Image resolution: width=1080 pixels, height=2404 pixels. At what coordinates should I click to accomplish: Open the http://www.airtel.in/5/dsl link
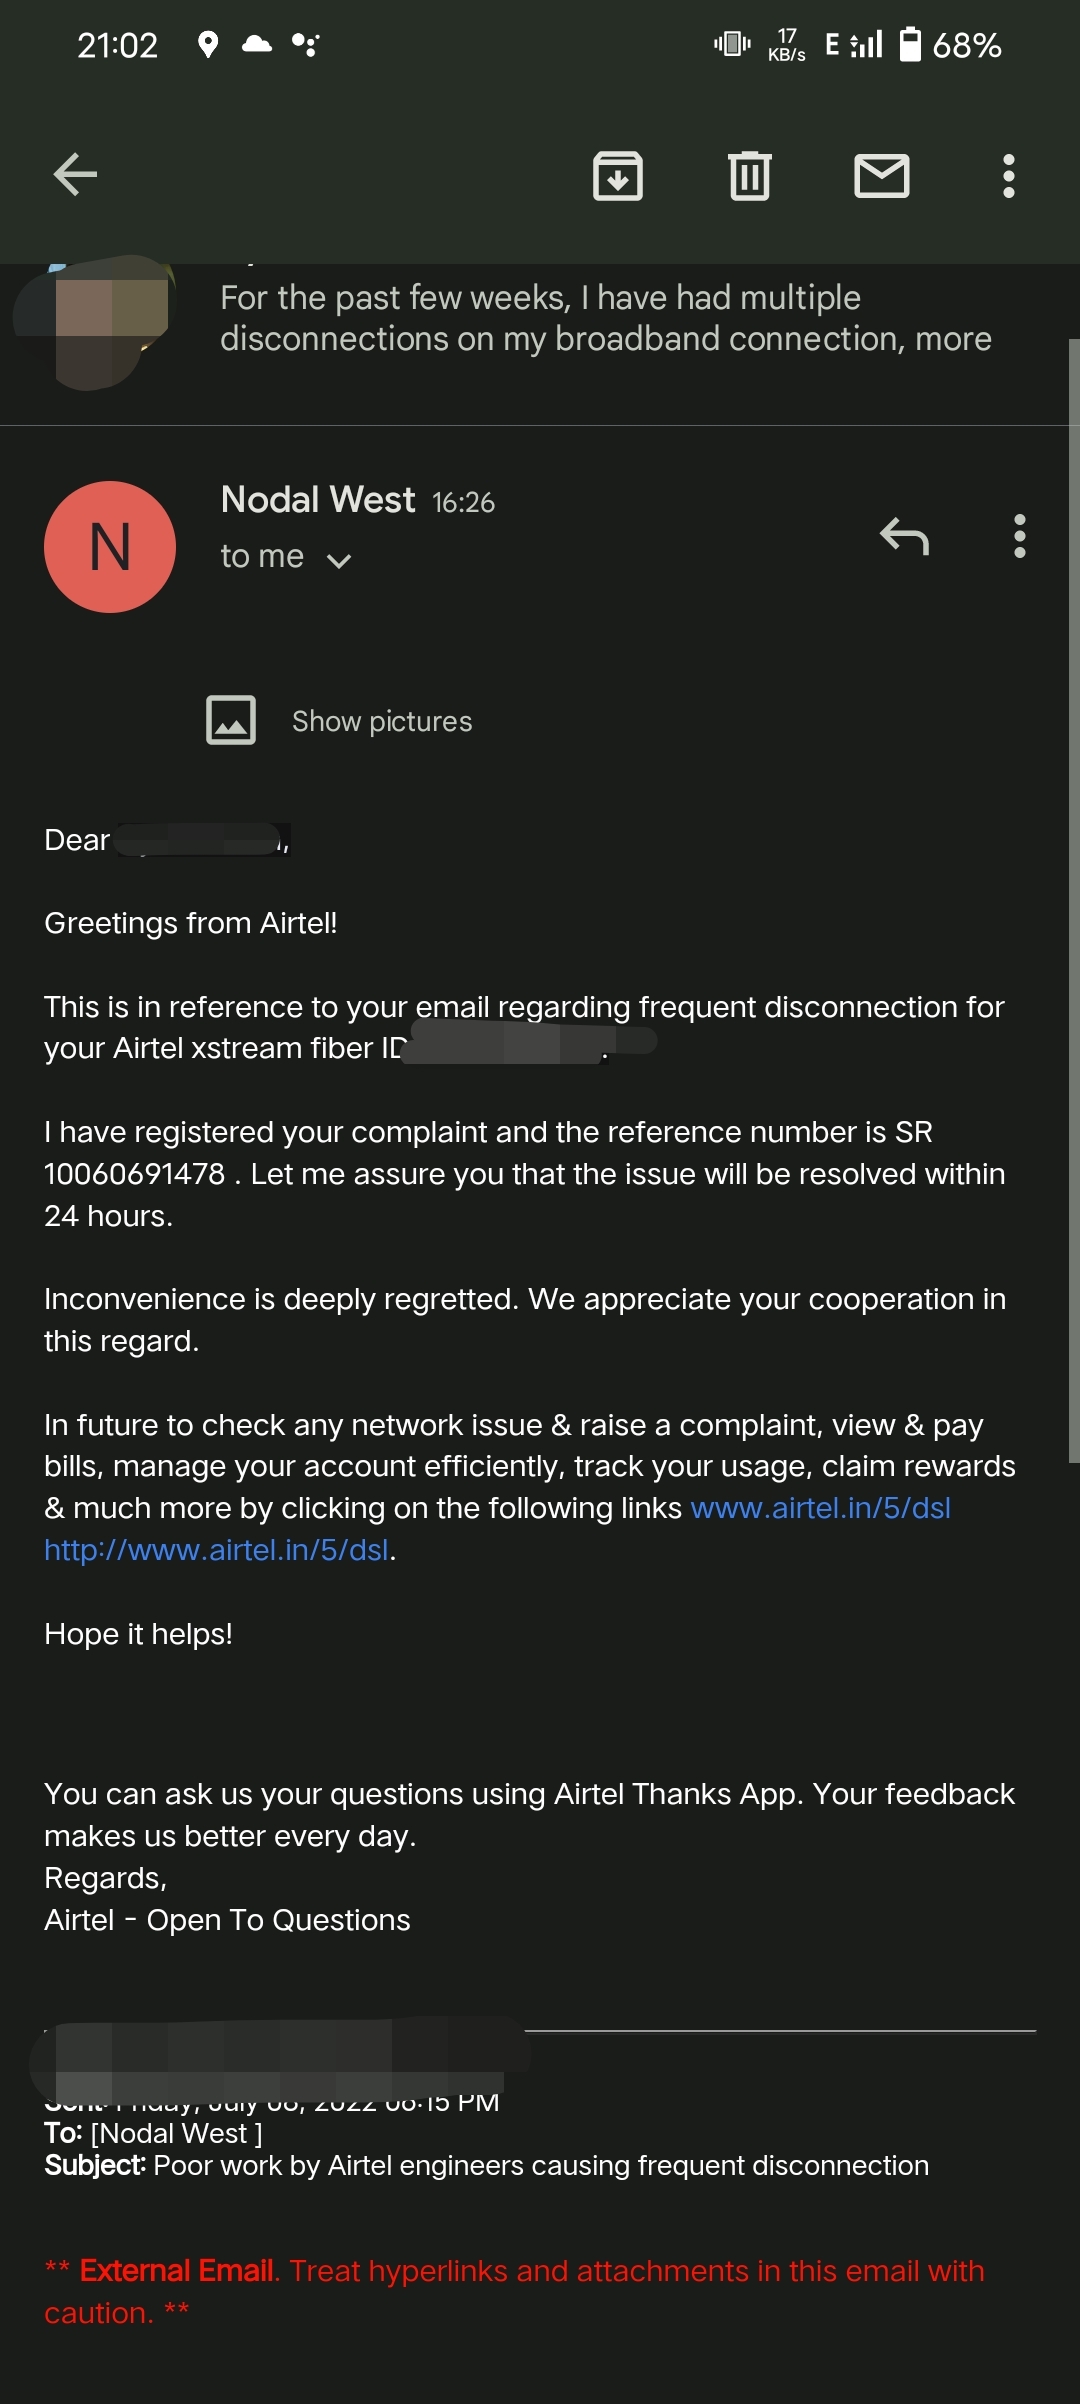point(215,1549)
